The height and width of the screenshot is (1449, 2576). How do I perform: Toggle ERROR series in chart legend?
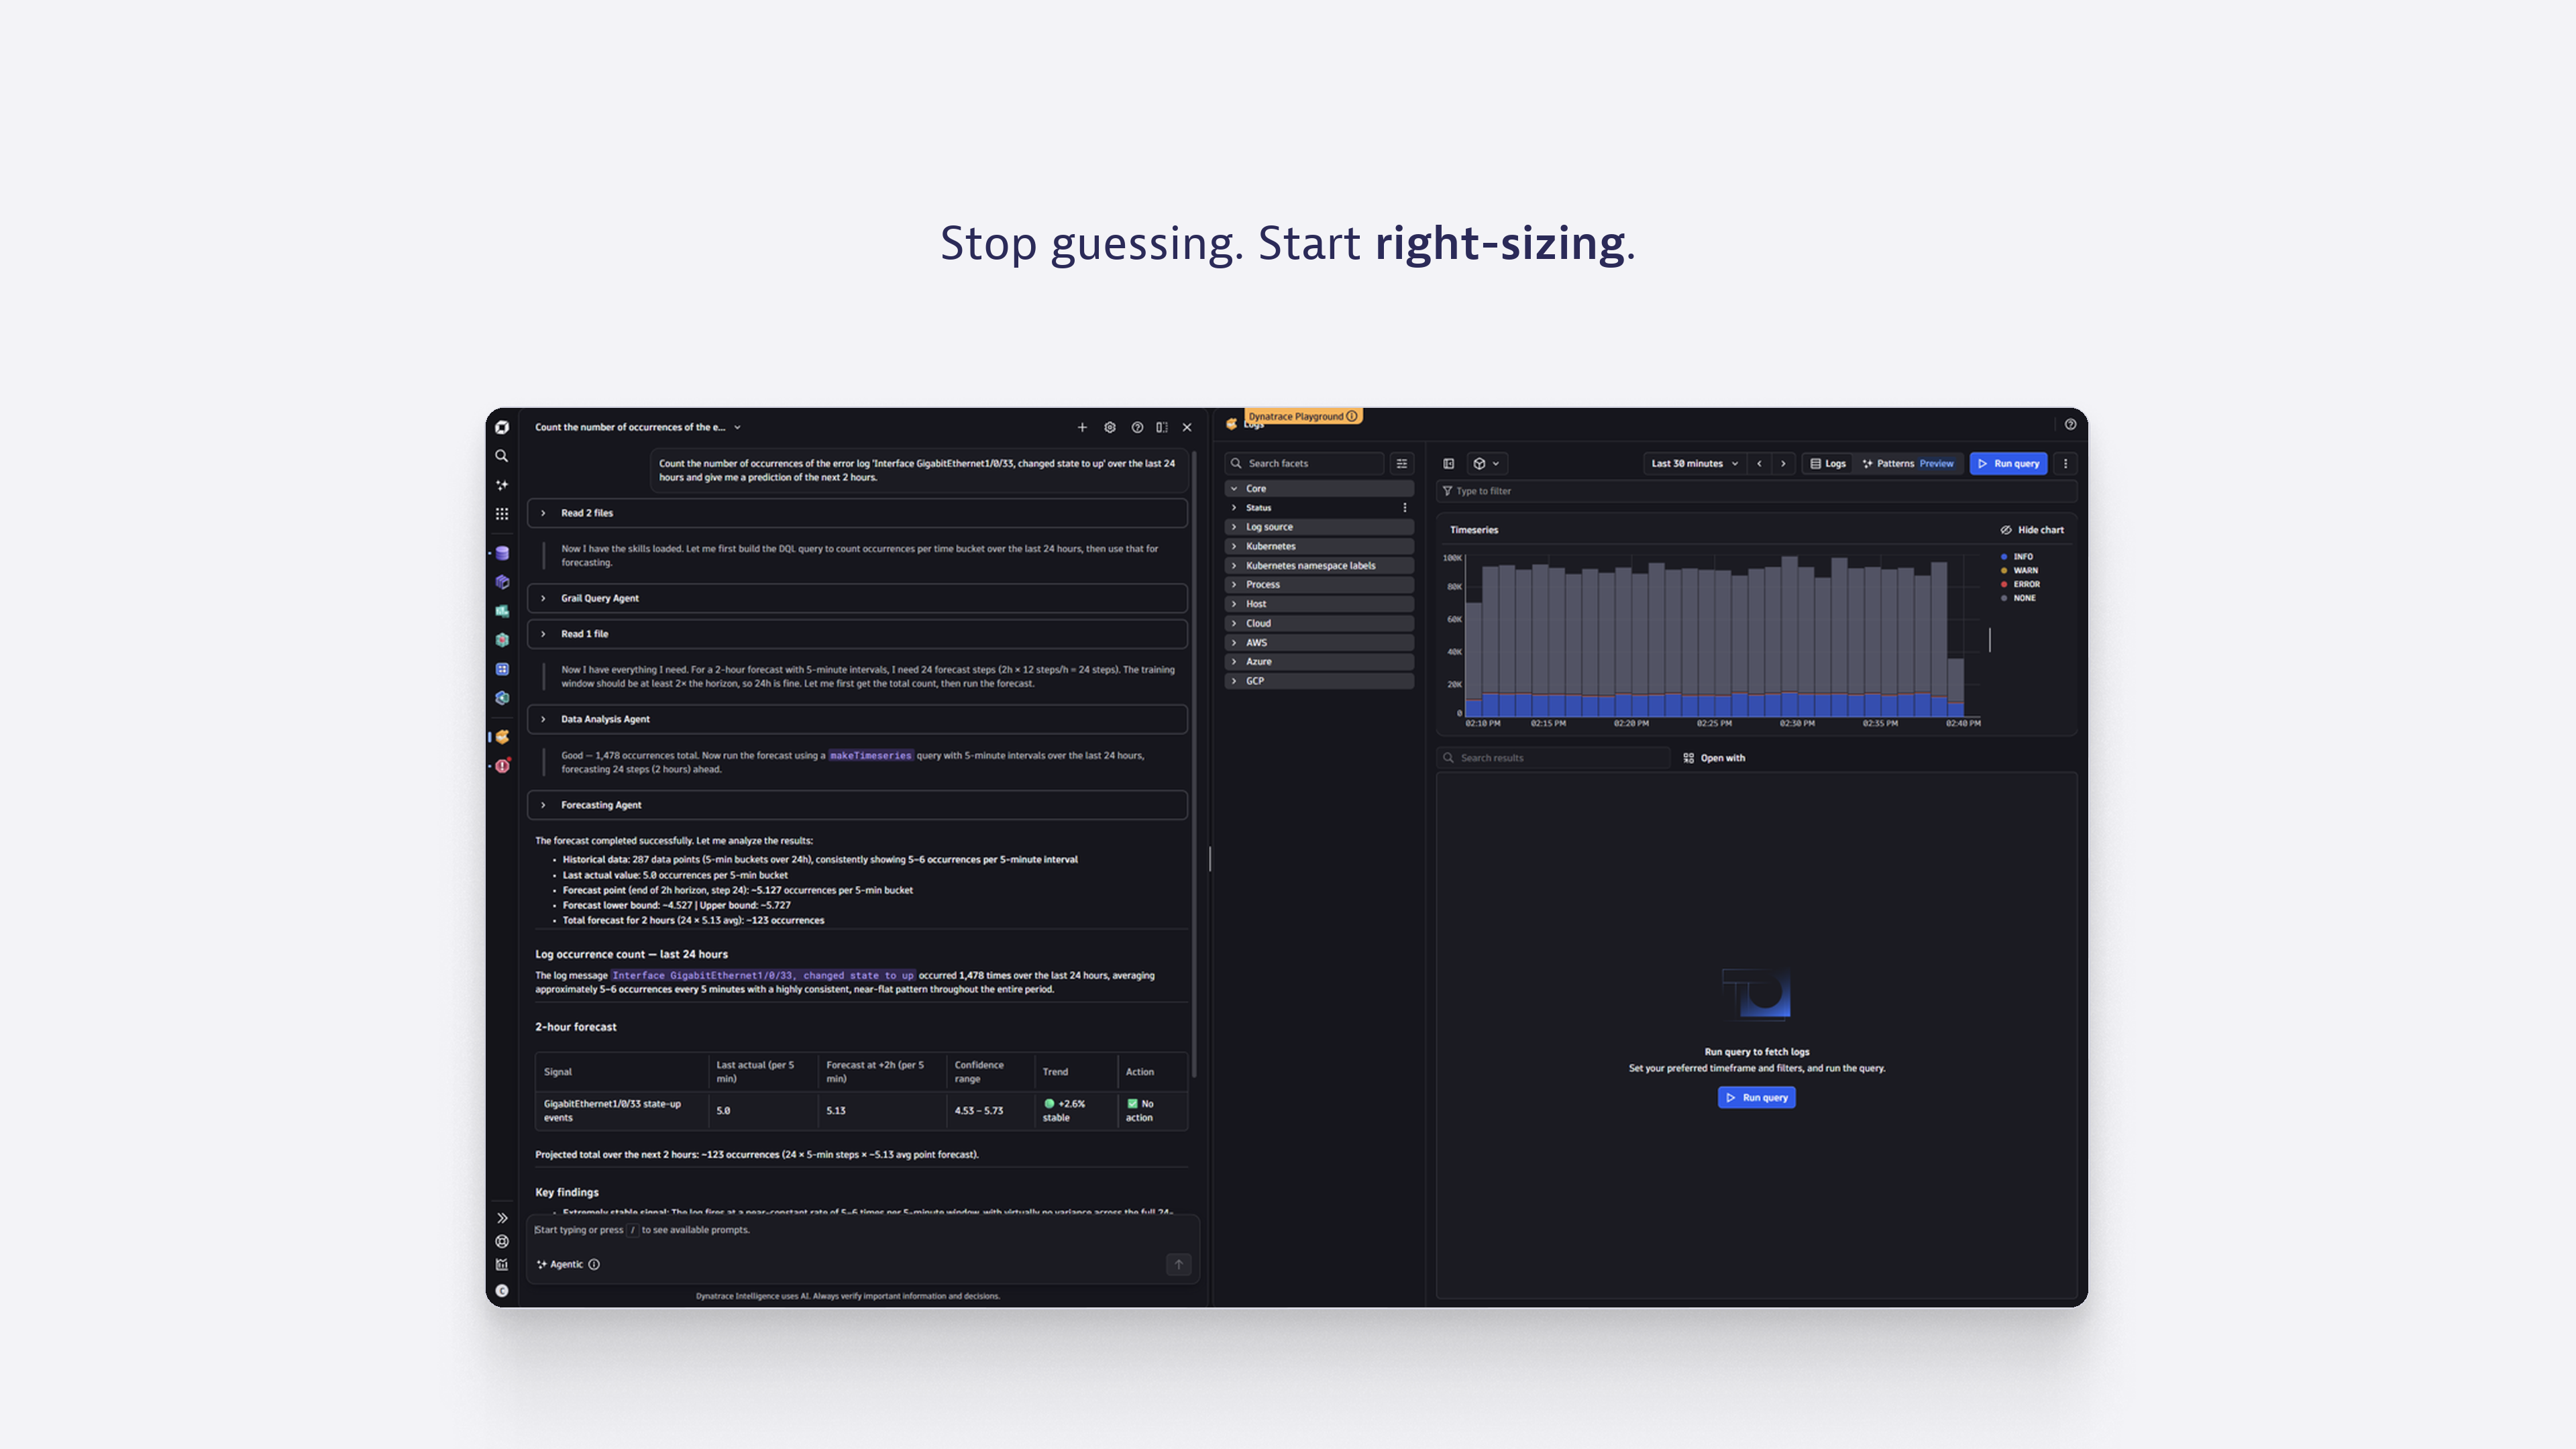pos(2020,585)
